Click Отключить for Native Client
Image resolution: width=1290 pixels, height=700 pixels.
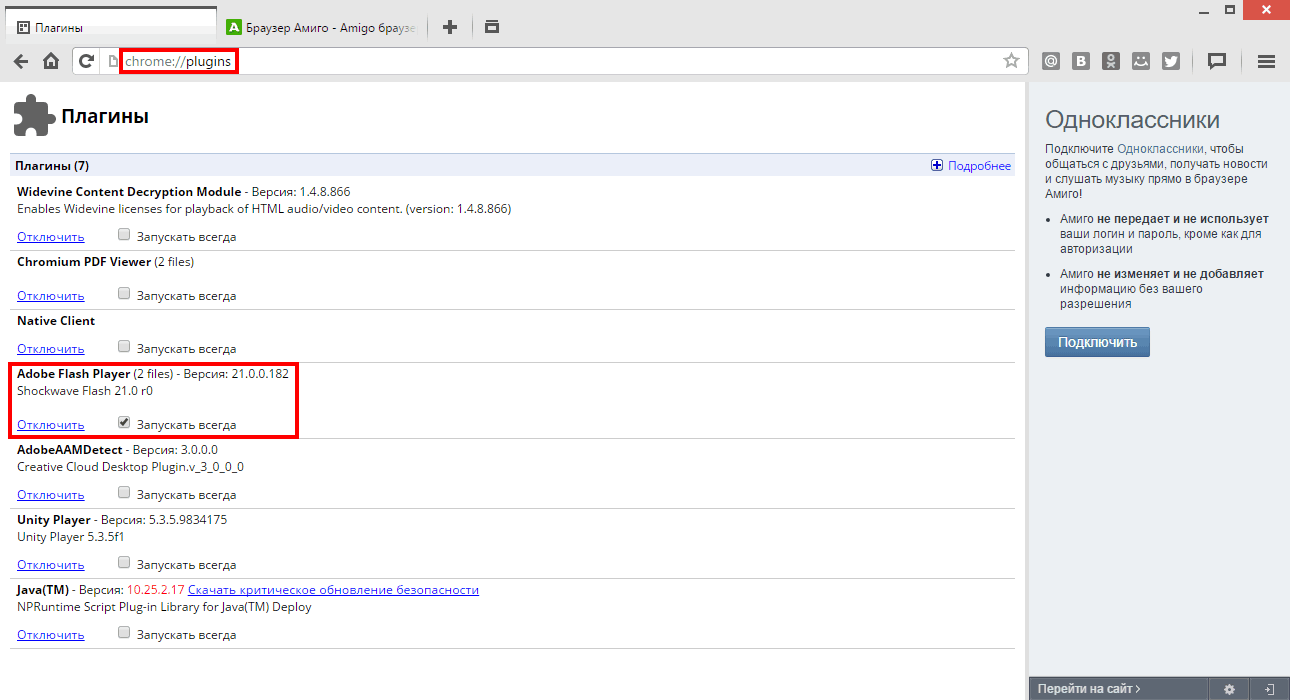51,349
